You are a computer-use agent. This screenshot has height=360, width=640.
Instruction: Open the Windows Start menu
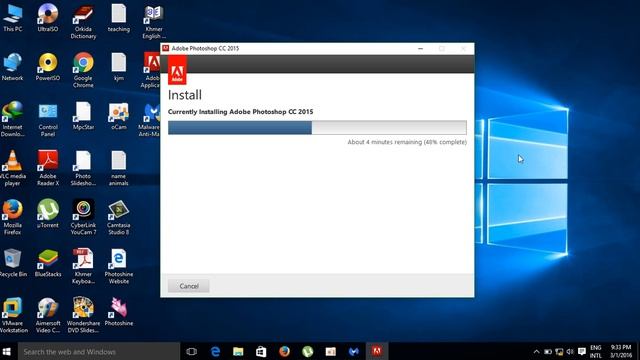point(7,351)
